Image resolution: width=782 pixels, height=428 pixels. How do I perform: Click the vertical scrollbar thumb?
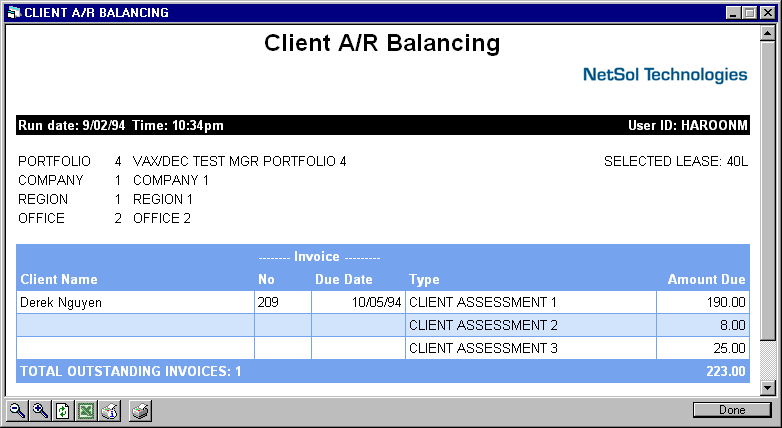pyautogui.click(x=768, y=191)
